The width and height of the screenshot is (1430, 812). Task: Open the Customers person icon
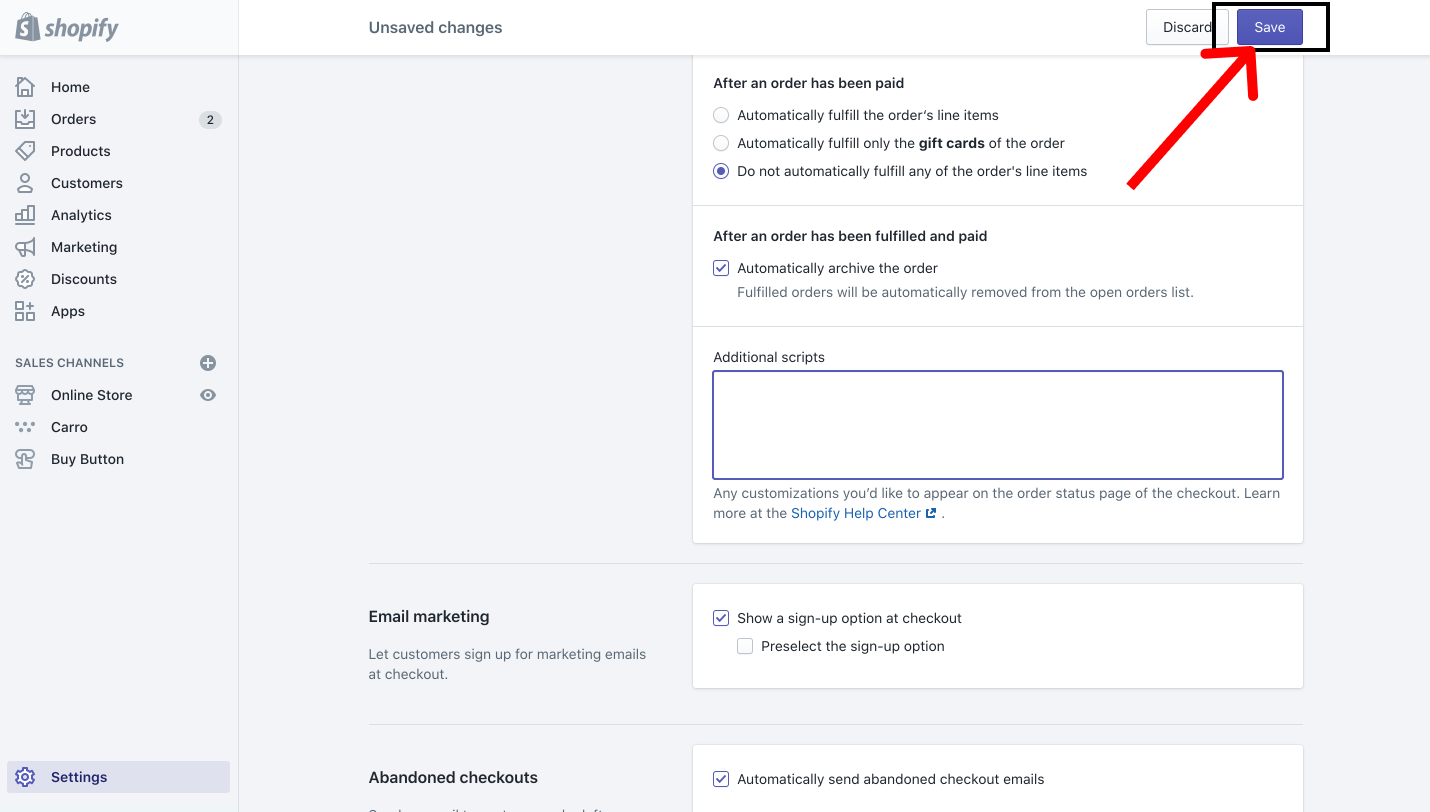tap(25, 183)
